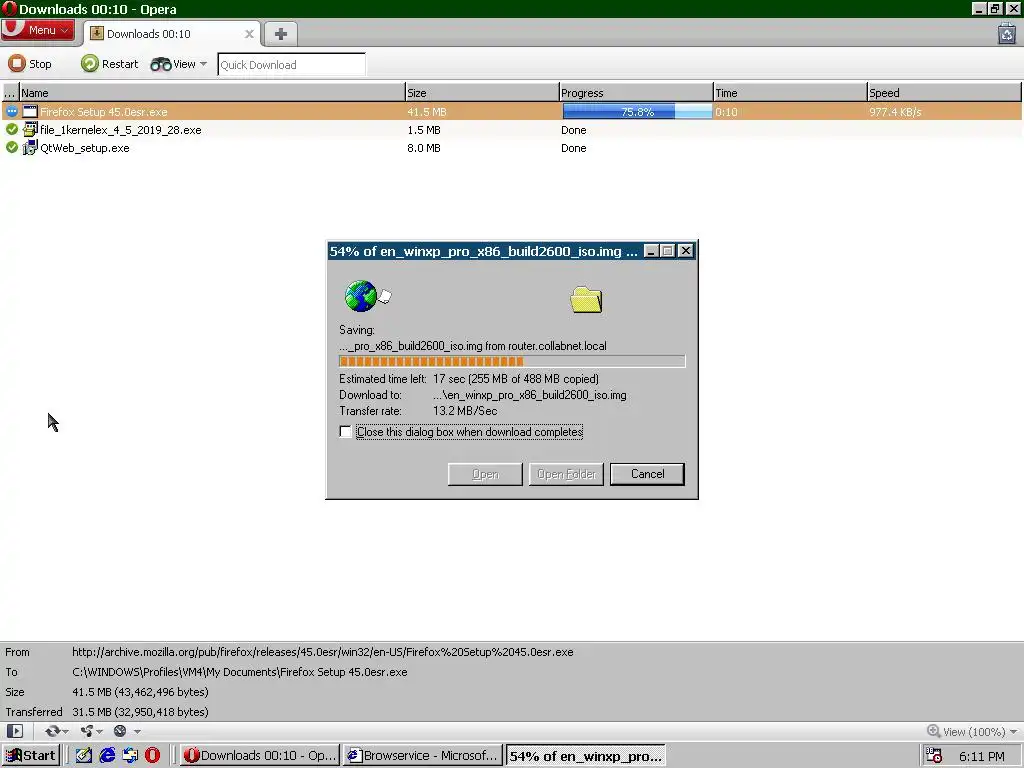Click the green done icon for QtWeb_setup

point(12,148)
